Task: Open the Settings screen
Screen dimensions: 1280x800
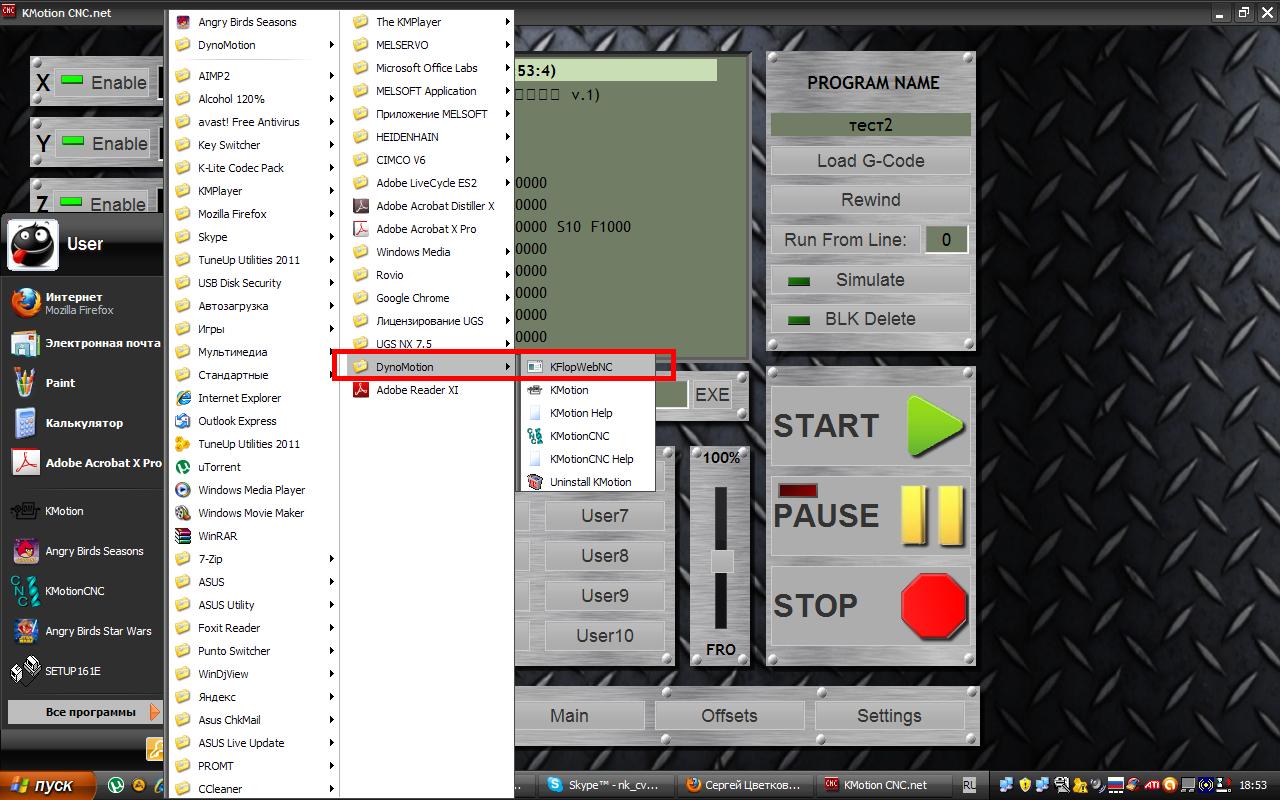Action: [889, 716]
